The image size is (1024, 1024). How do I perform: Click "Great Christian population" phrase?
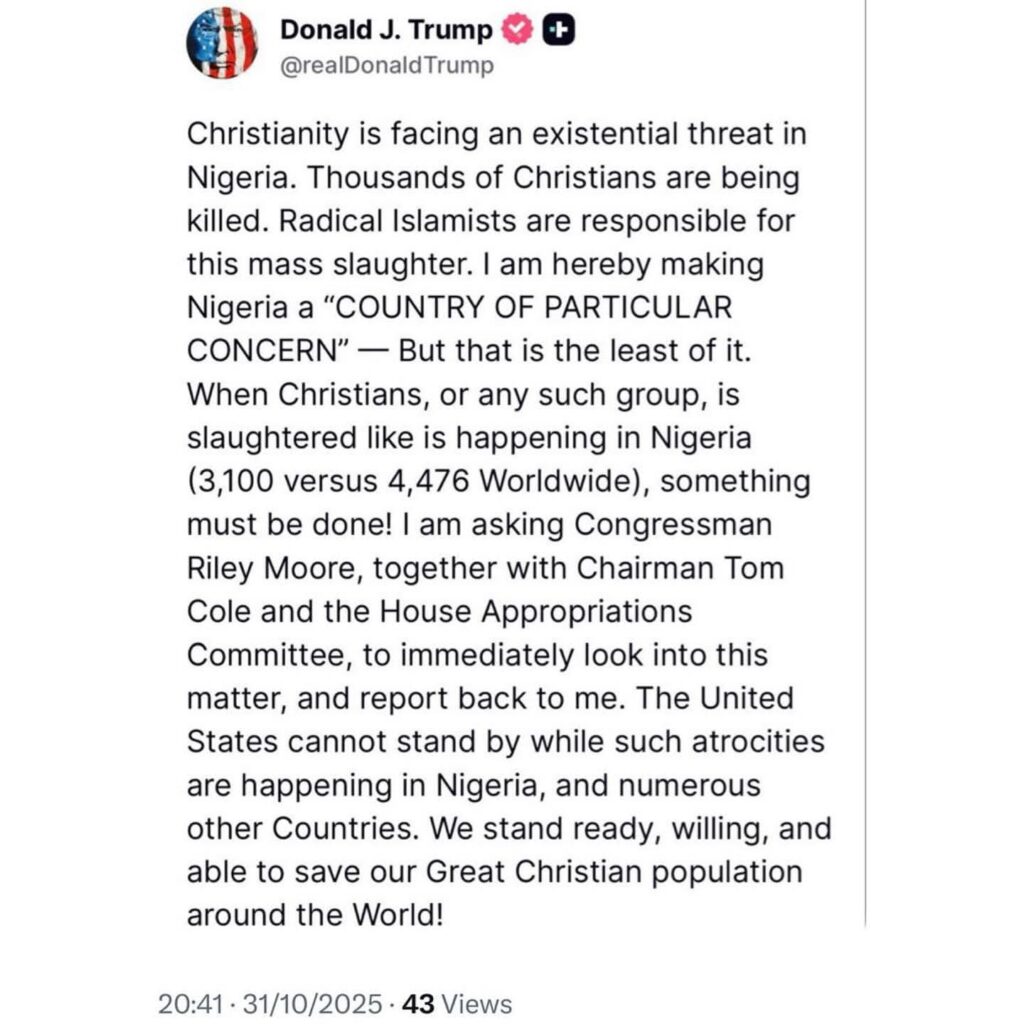coord(614,872)
